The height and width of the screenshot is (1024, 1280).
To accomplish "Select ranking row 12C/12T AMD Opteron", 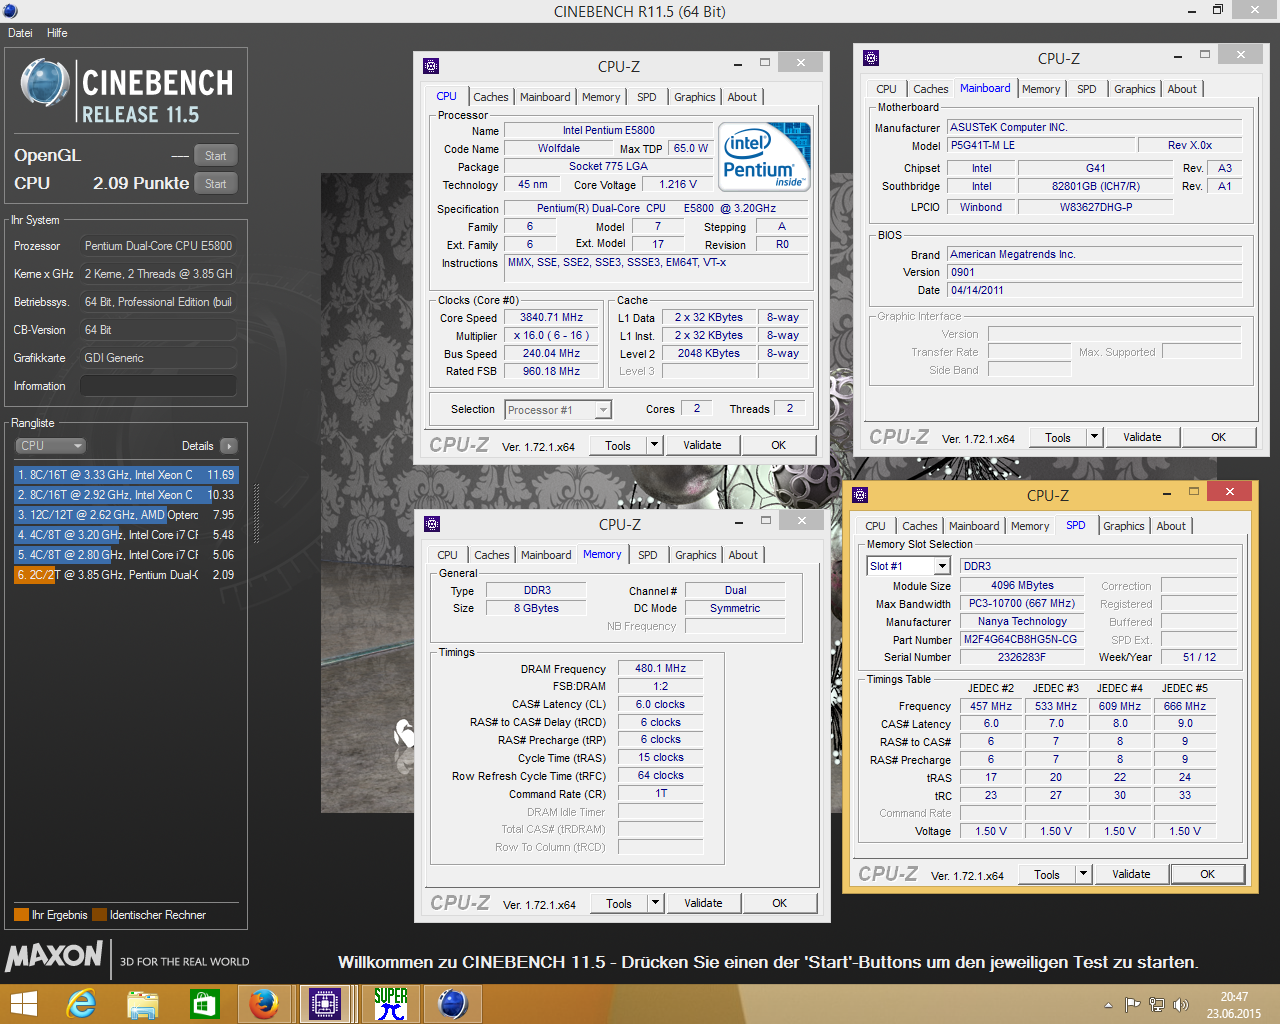I will (126, 515).
